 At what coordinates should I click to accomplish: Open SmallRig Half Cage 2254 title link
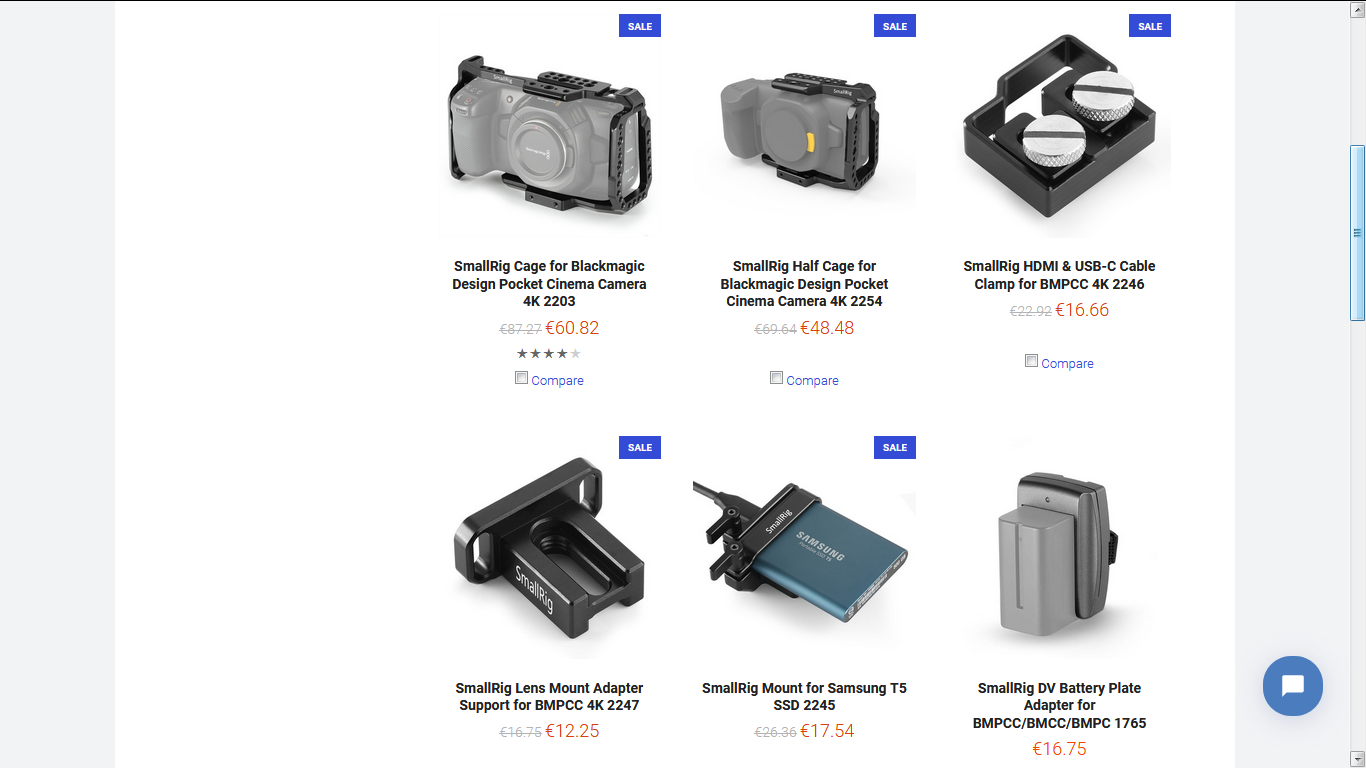(x=804, y=284)
